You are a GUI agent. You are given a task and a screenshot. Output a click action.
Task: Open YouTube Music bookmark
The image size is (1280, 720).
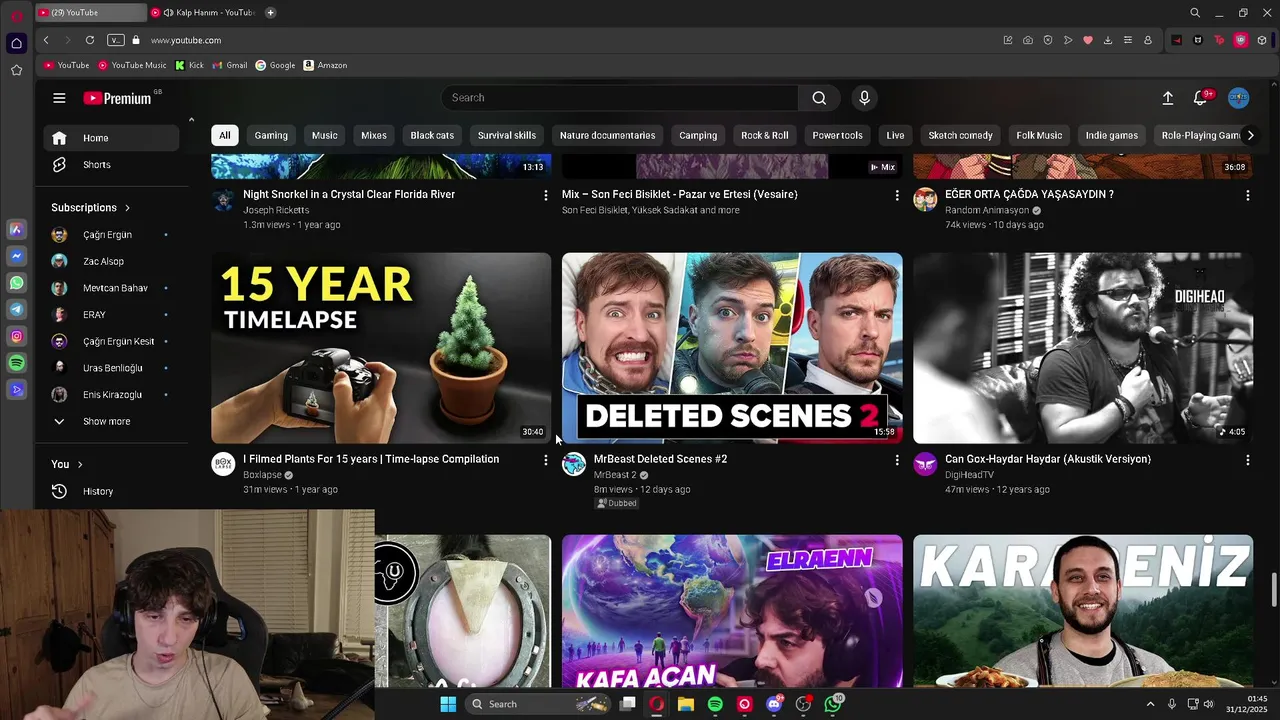(x=132, y=65)
